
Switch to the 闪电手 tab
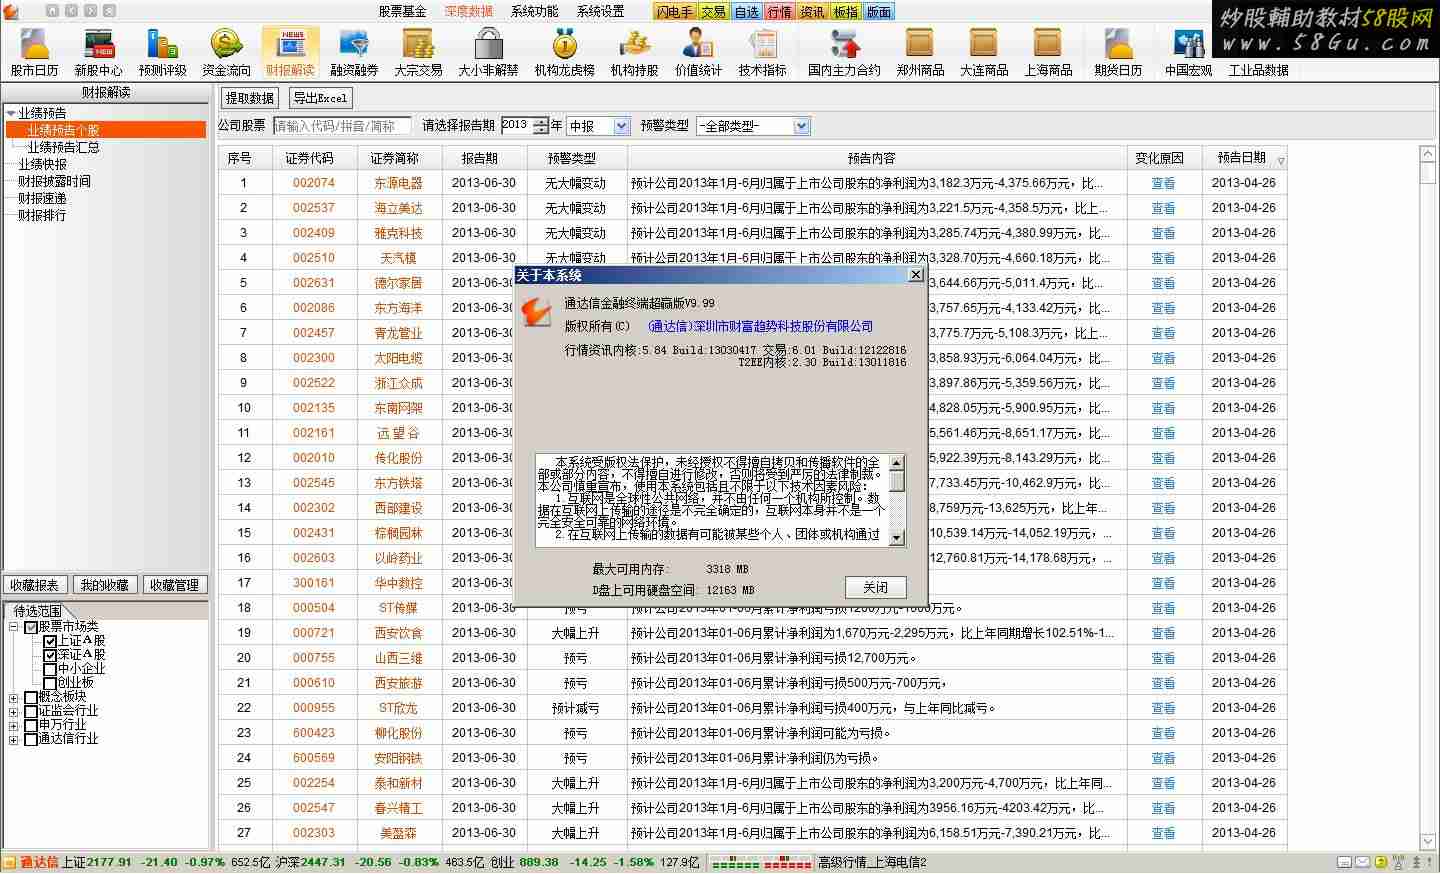point(674,12)
